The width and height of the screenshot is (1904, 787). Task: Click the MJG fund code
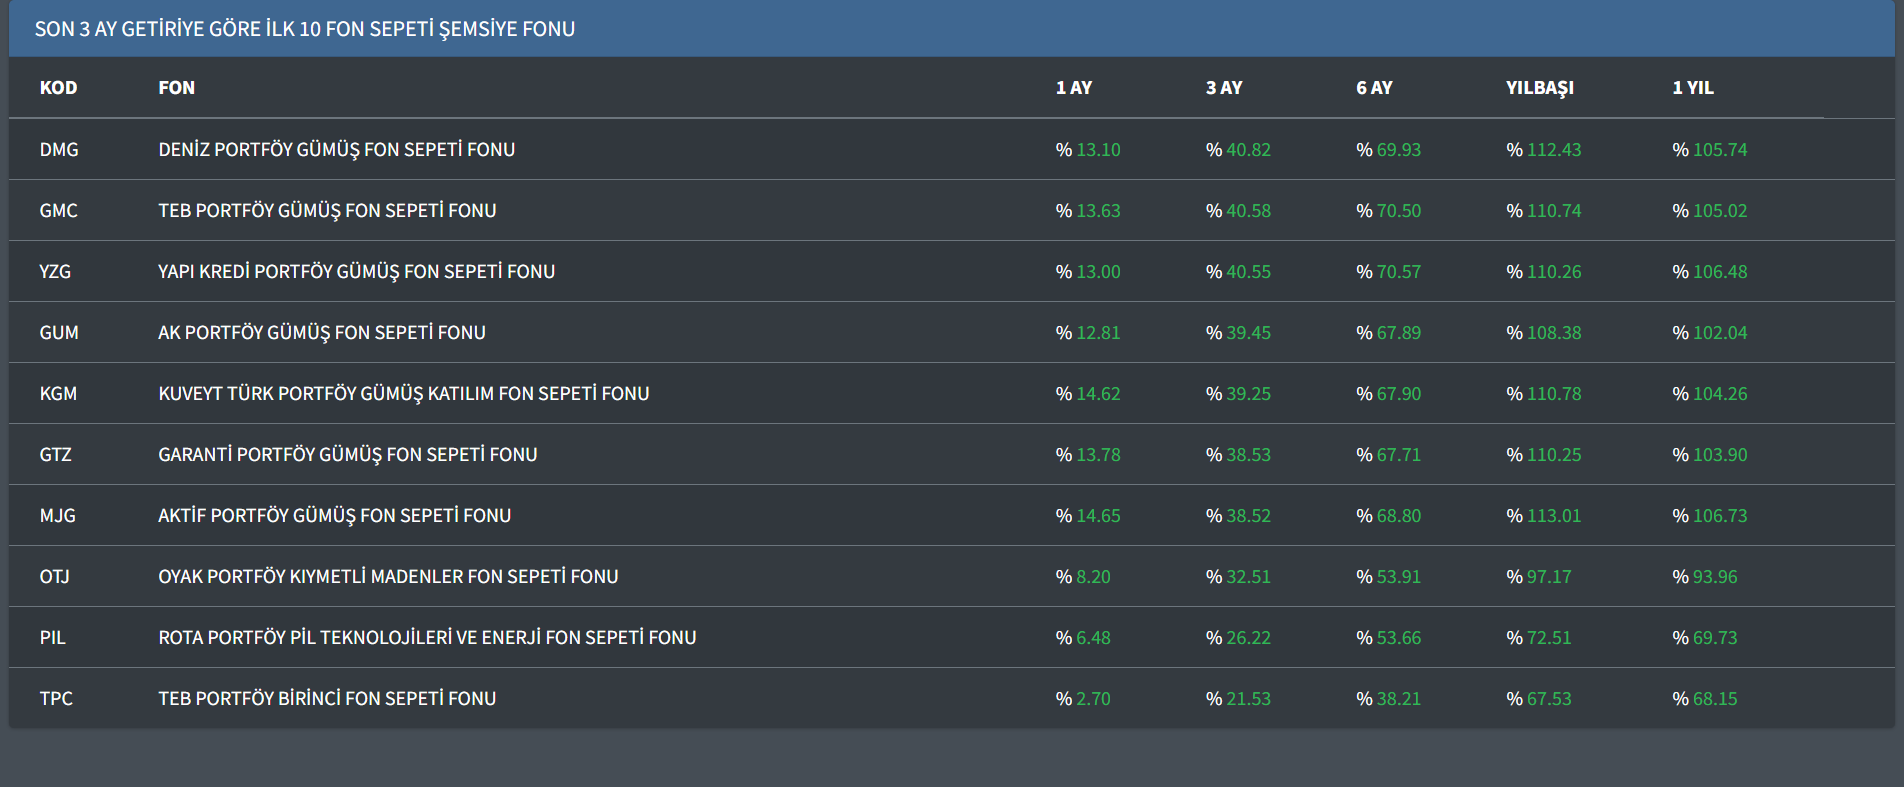click(x=57, y=516)
